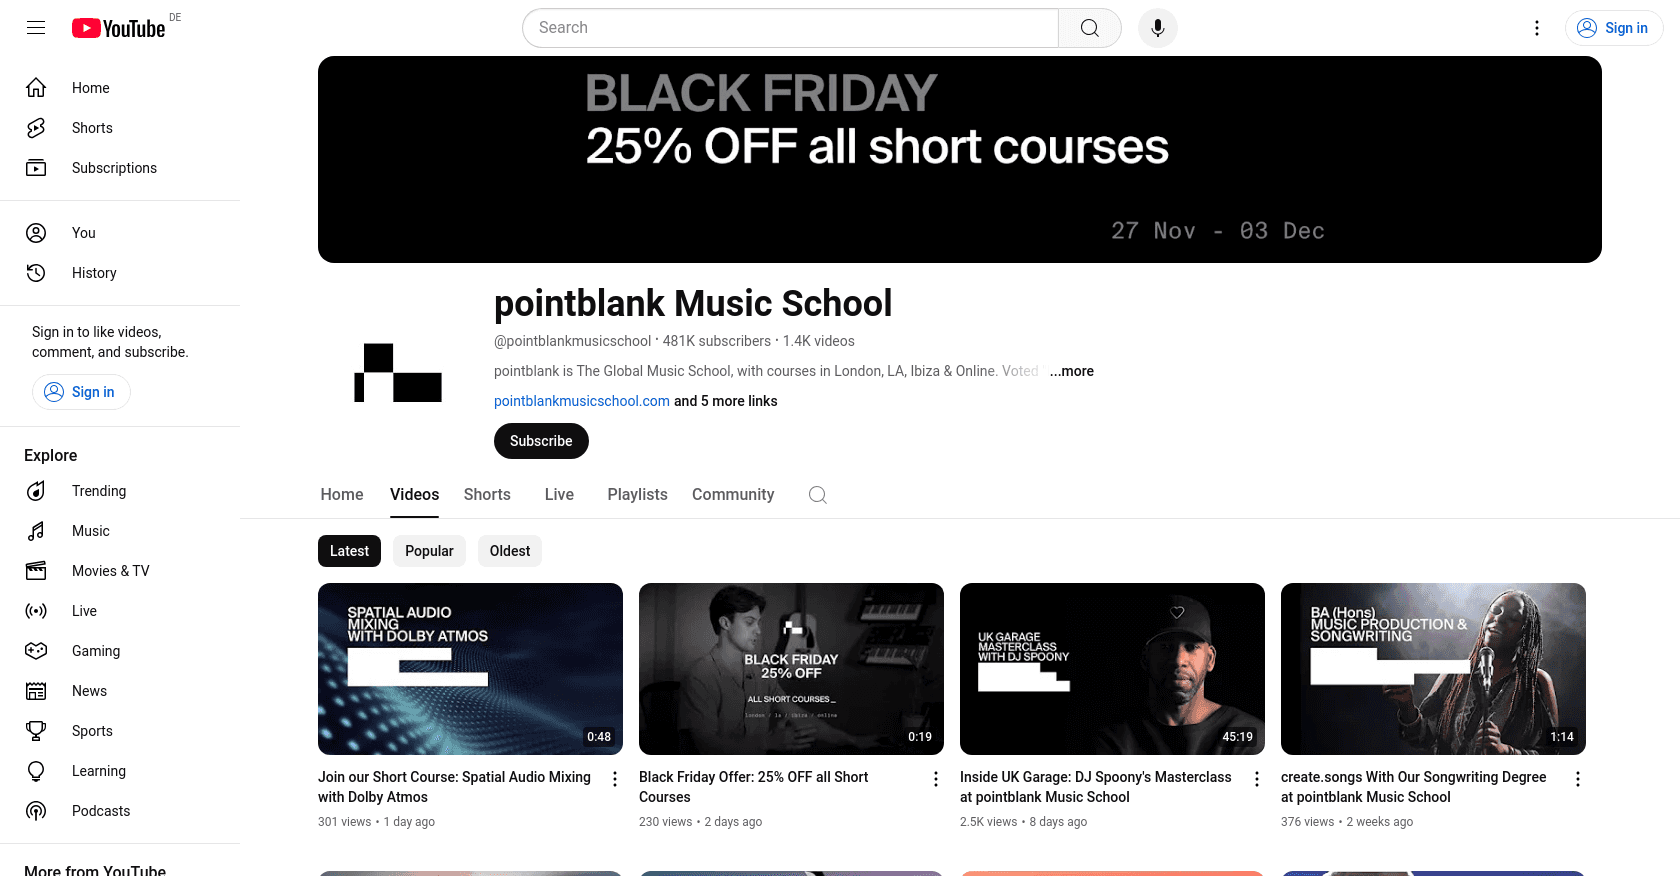Click the Search input field
This screenshot has height=876, width=1680.
click(x=790, y=28)
